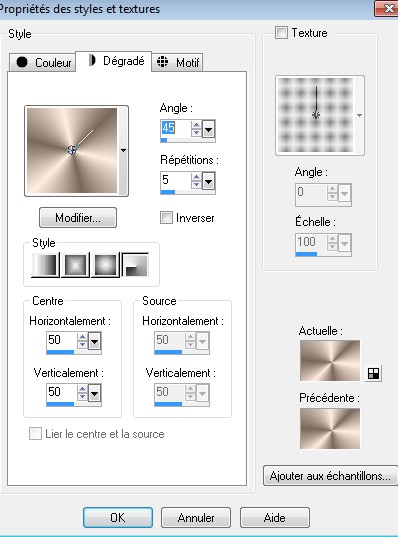The height and width of the screenshot is (537, 398).
Task: Click the Centre Horizontalement input field
Action: click(x=62, y=340)
